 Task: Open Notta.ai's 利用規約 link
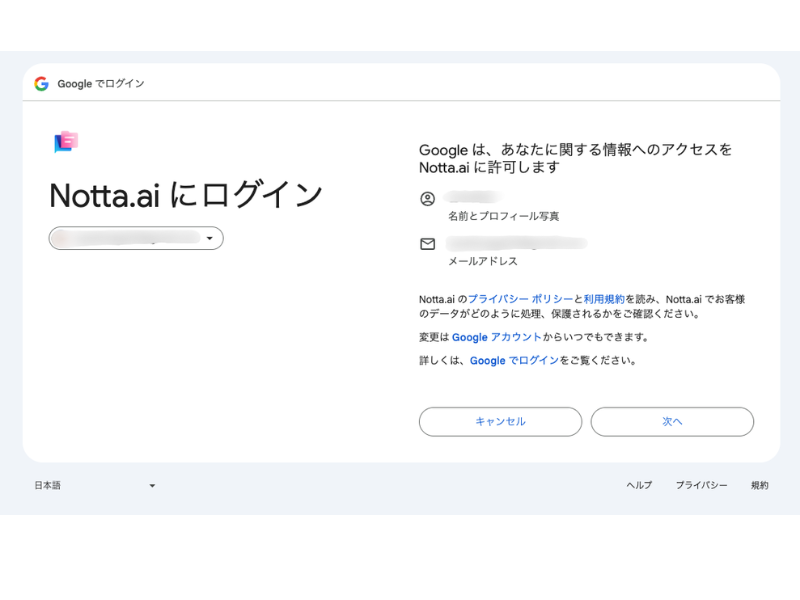(604, 299)
